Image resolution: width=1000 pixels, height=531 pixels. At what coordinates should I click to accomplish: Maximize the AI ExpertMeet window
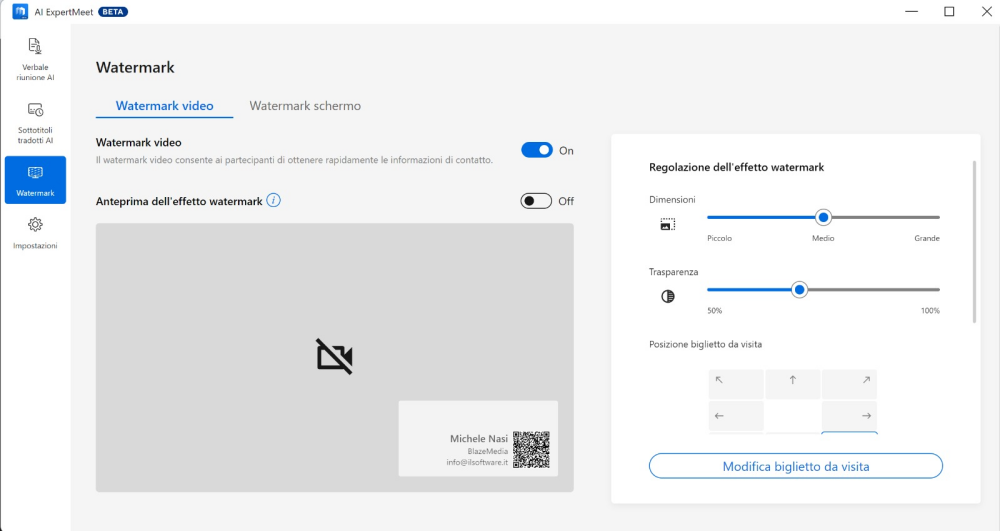point(949,11)
